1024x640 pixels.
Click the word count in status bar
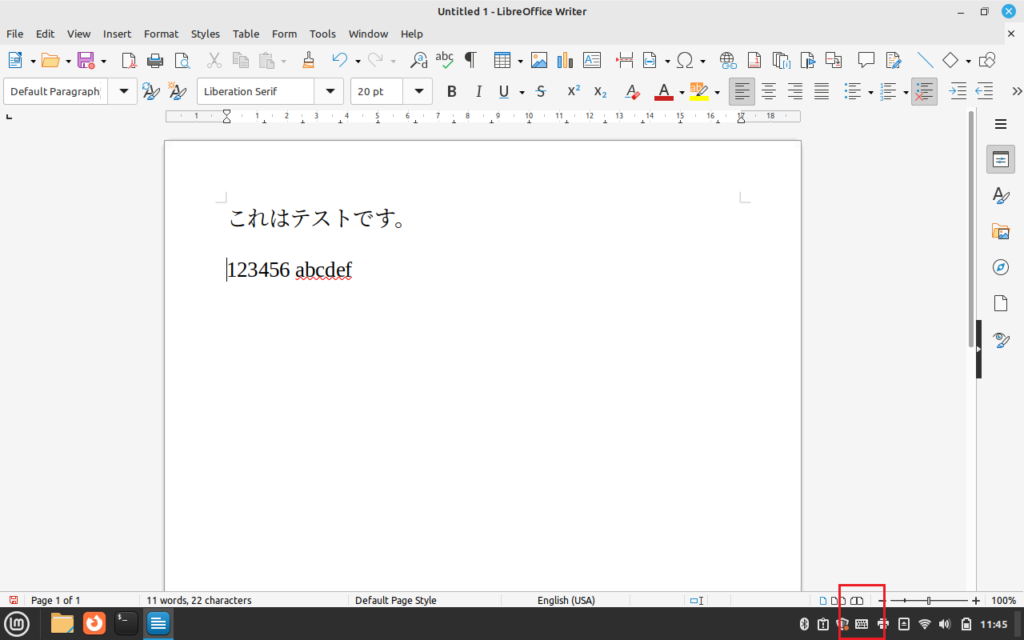tap(199, 600)
